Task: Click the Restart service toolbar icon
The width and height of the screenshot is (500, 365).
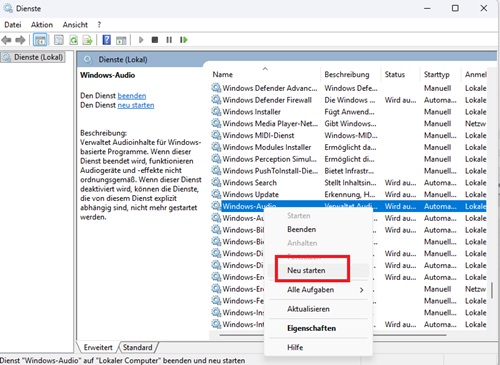Action: pos(184,40)
